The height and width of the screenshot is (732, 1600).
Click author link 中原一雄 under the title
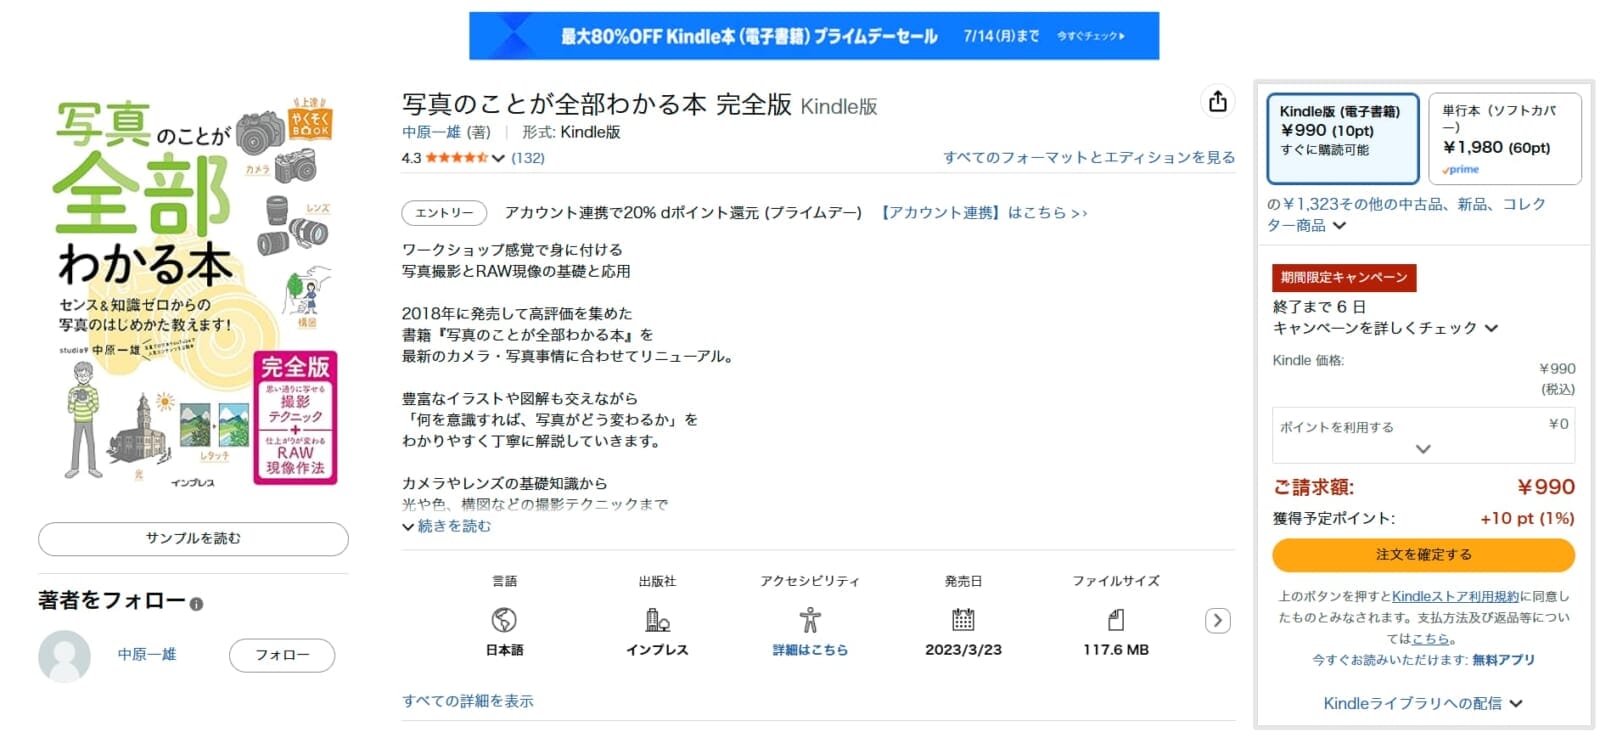(x=431, y=132)
